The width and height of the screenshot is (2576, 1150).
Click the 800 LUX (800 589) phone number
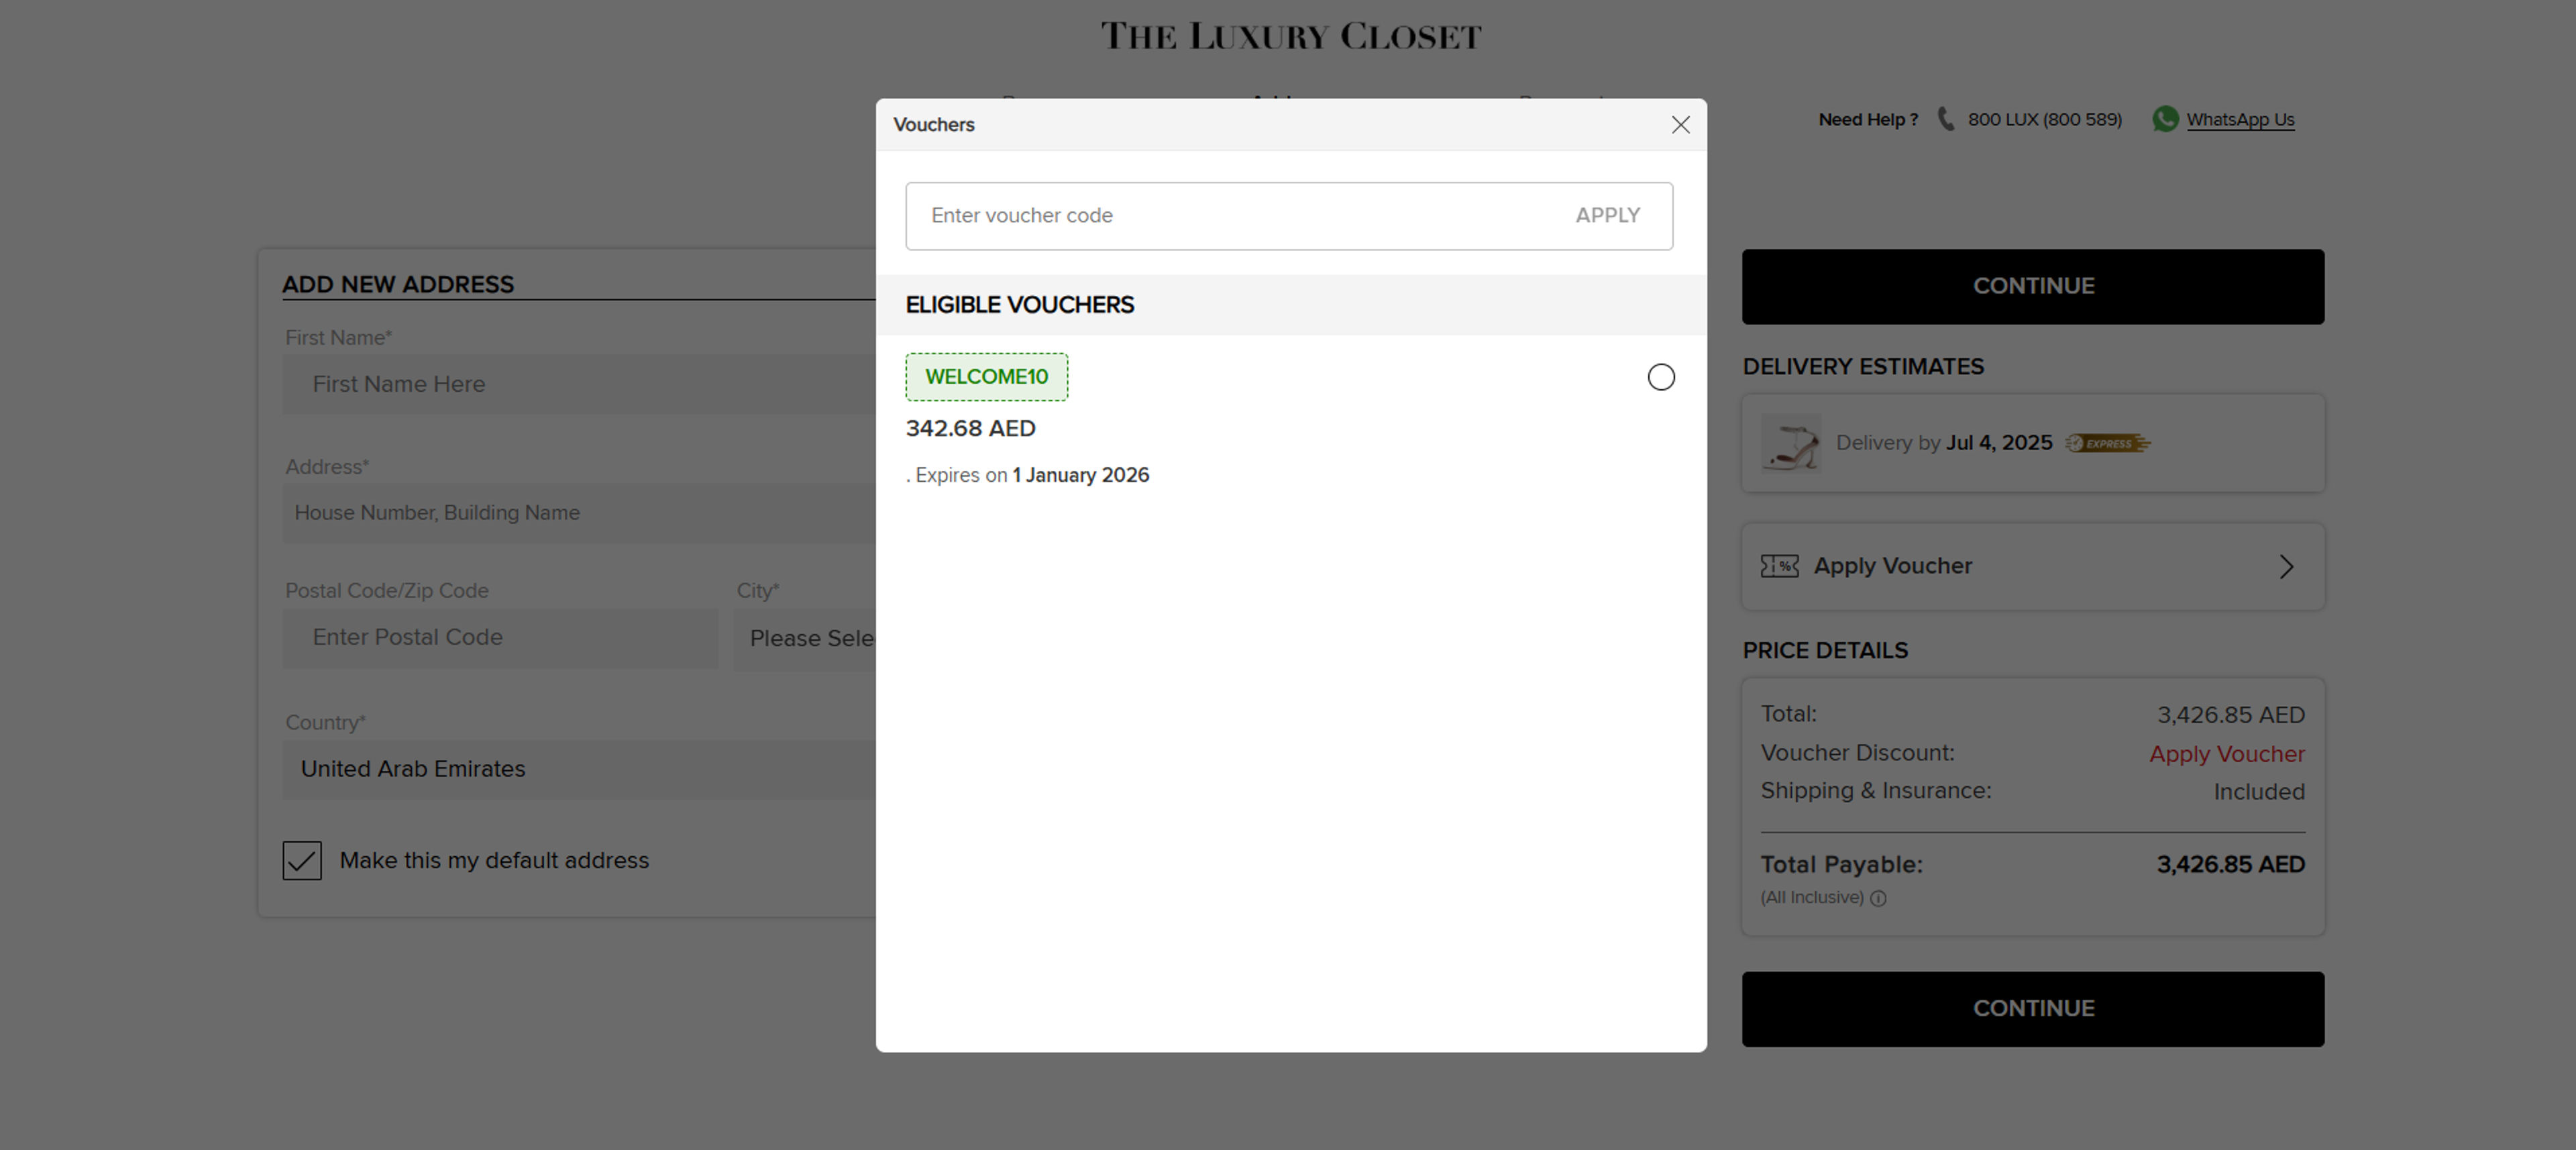[2044, 120]
